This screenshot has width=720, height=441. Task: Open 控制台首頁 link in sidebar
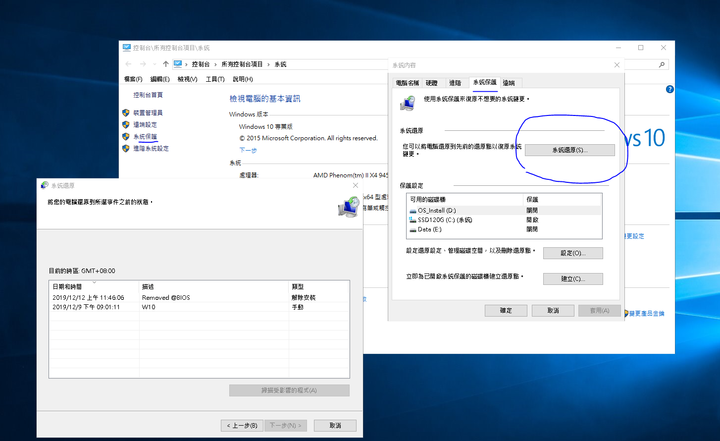[148, 95]
